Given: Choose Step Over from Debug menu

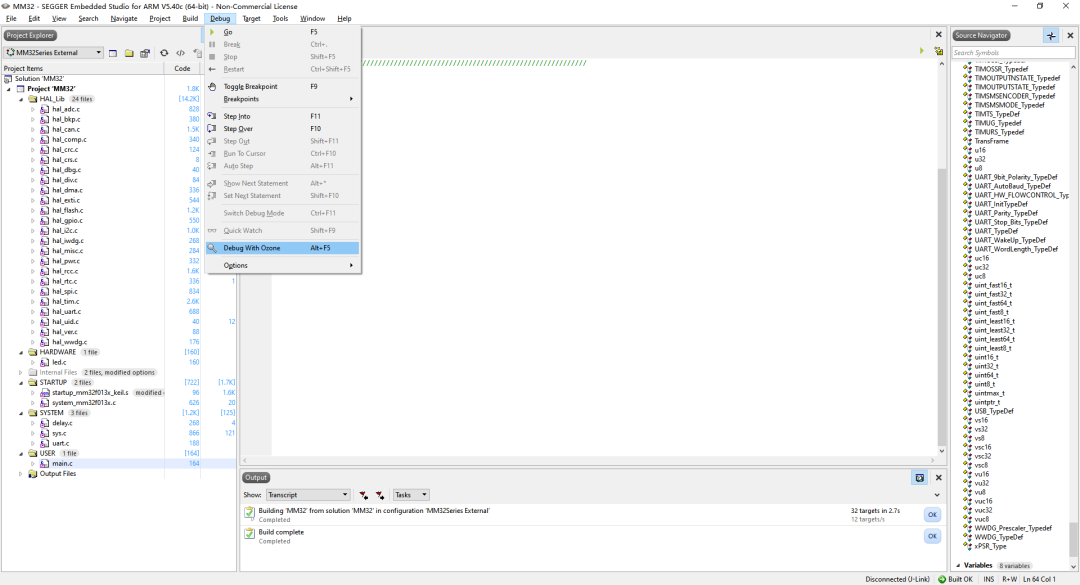Looking at the screenshot, I should coord(282,129).
